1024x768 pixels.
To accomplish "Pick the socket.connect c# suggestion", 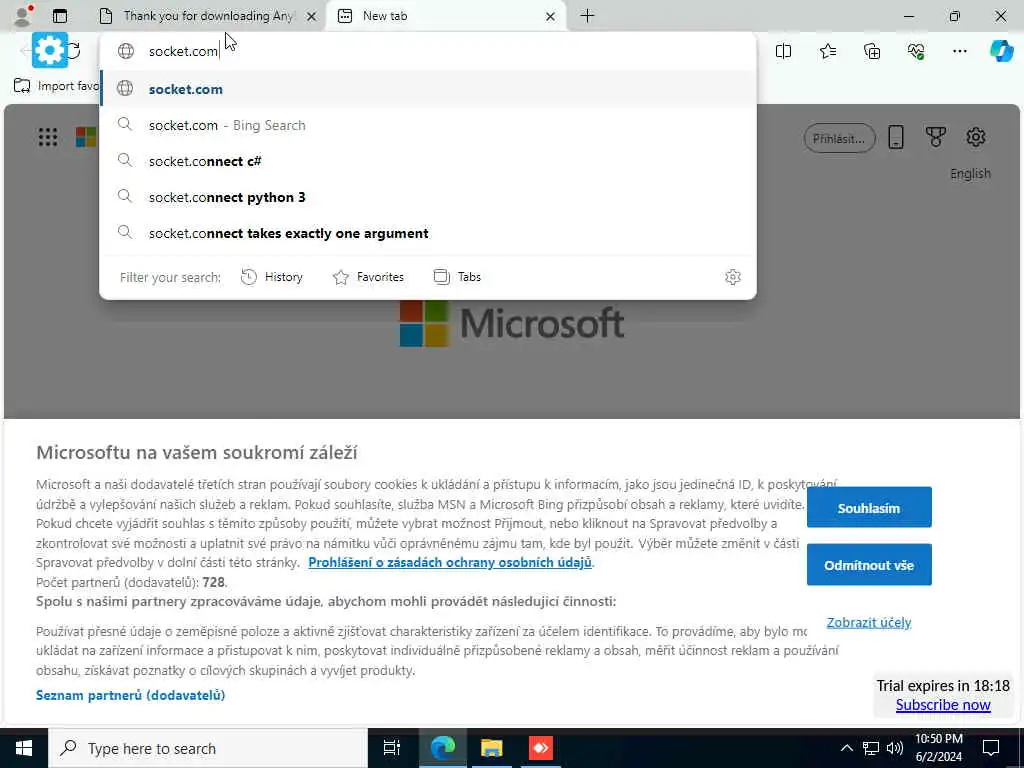I will click(x=428, y=161).
